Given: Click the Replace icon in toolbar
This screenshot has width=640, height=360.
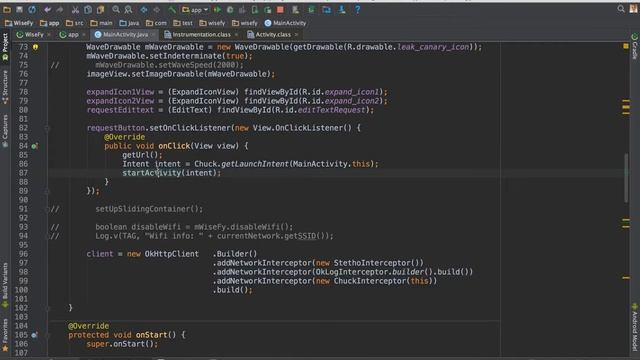Looking at the screenshot, I should point(128,9).
